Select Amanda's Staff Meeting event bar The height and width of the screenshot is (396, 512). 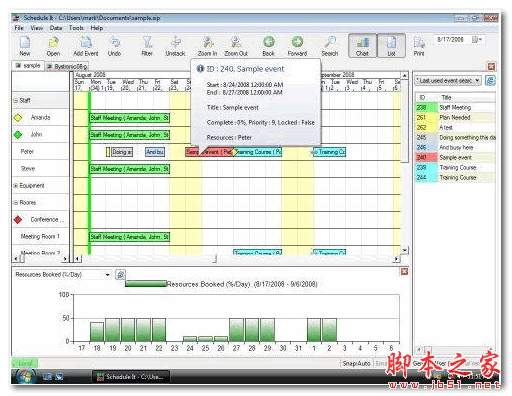130,118
